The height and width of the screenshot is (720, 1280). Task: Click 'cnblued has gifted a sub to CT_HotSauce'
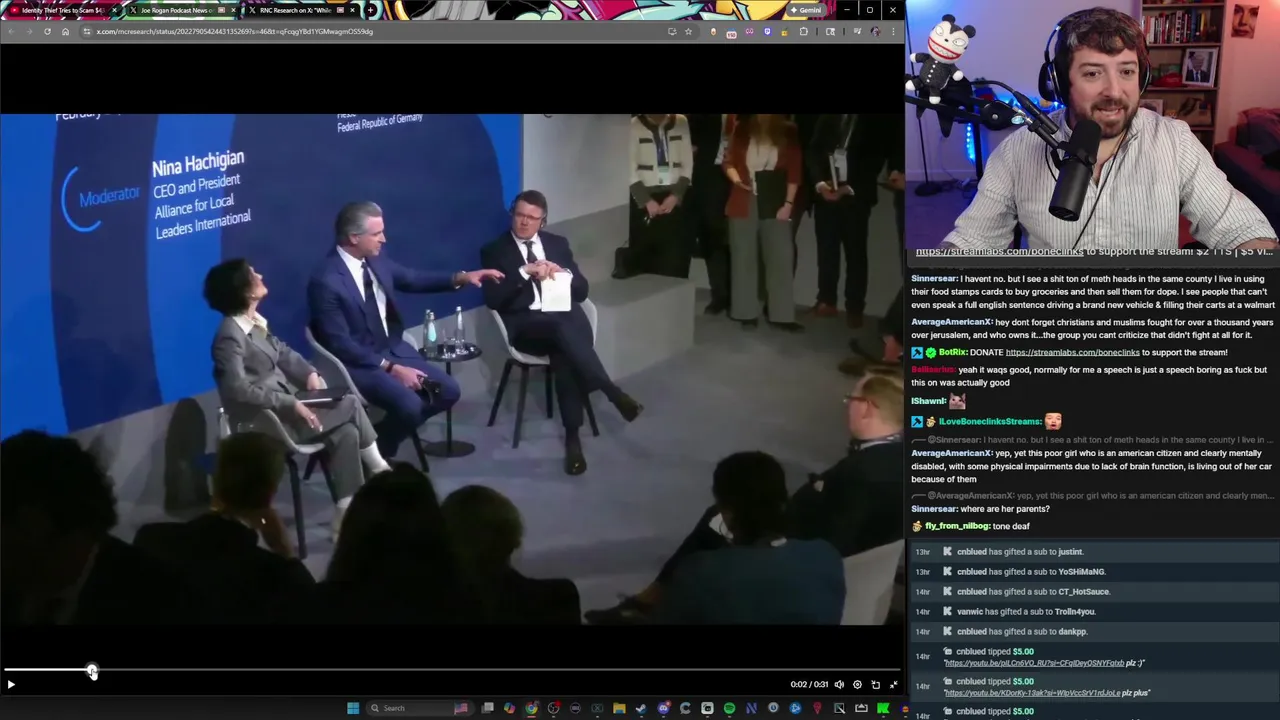pyautogui.click(x=1034, y=592)
